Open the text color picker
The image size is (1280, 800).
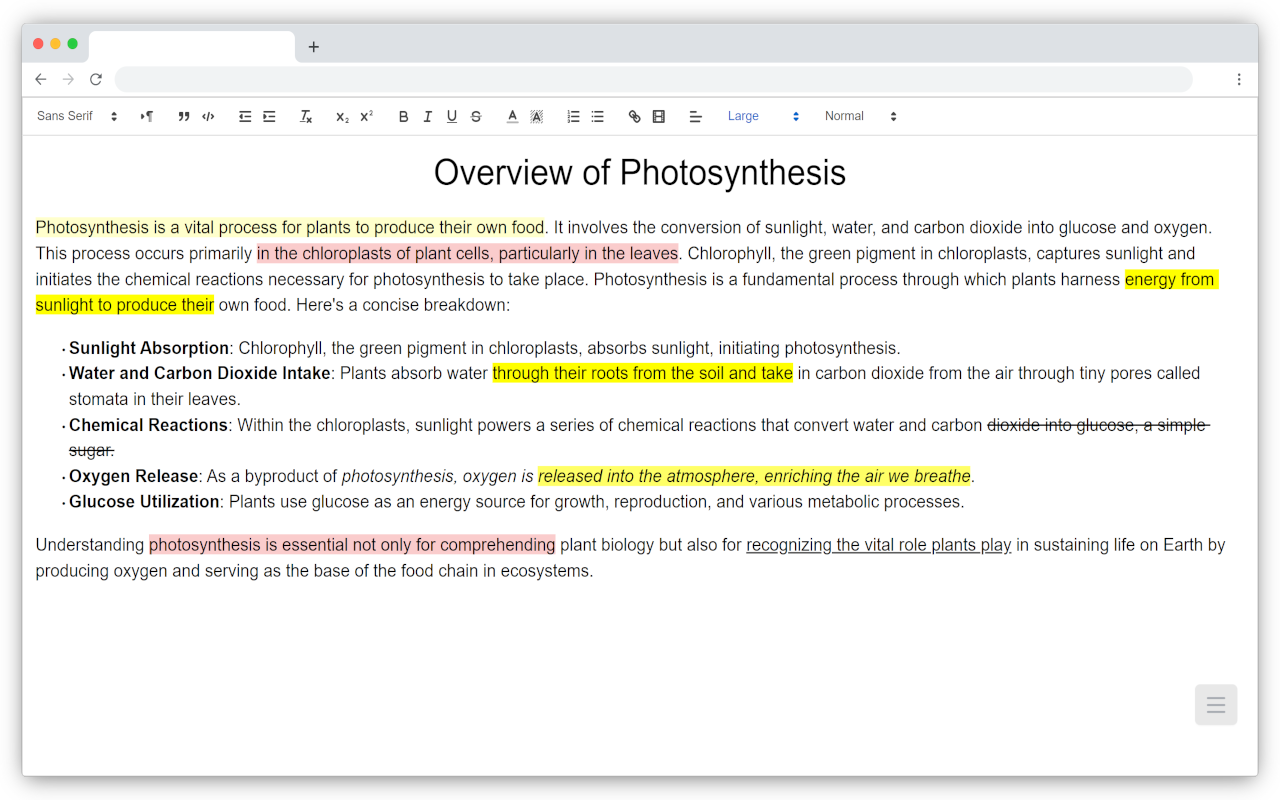click(512, 116)
